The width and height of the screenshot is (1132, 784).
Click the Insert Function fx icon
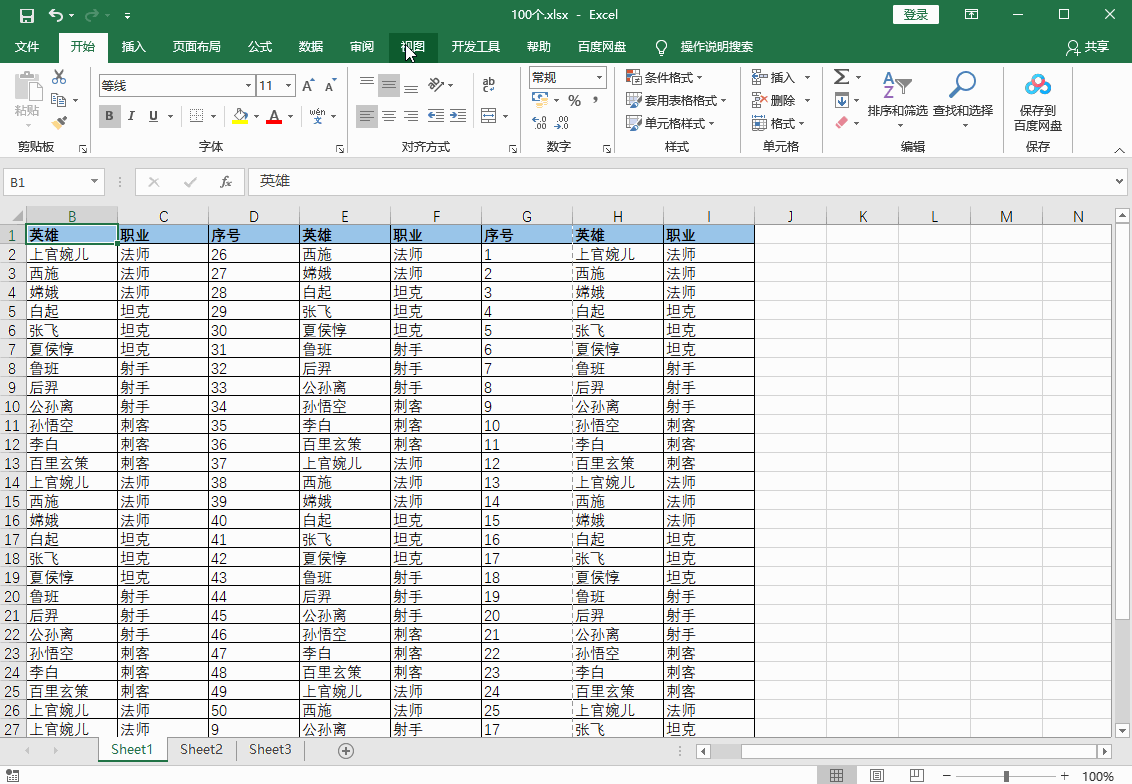point(226,182)
